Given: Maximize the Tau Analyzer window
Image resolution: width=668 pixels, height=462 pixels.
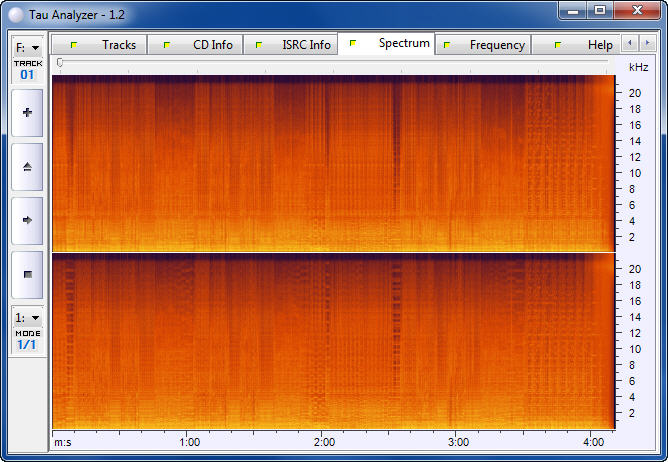Looking at the screenshot, I should [x=600, y=10].
